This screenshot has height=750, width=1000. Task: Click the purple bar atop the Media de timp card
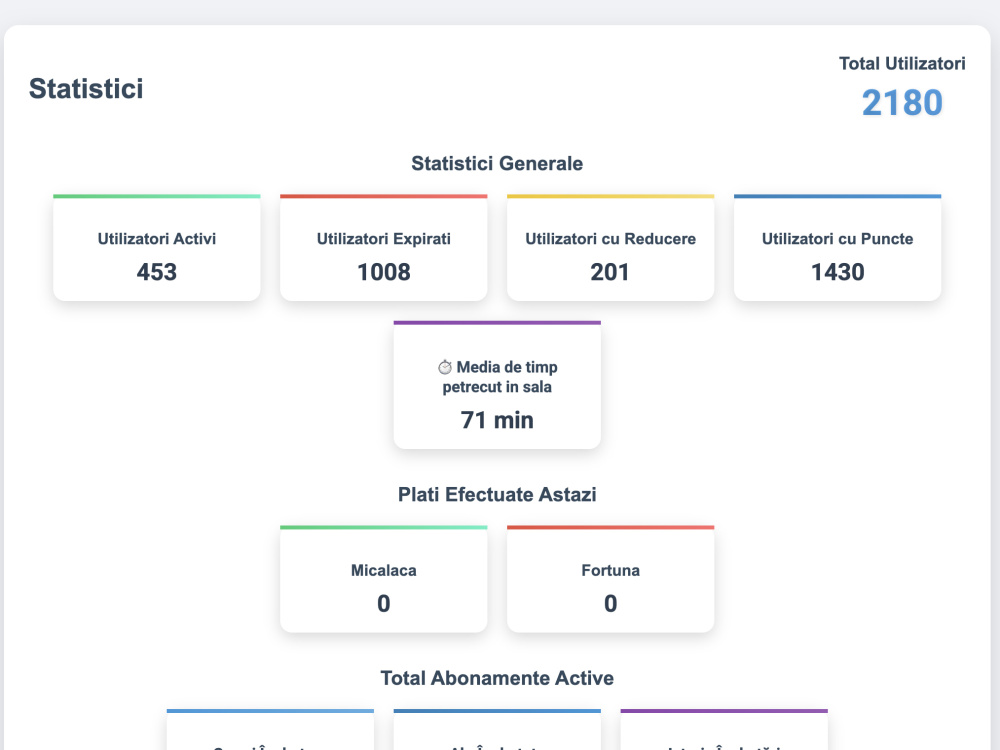(x=497, y=323)
